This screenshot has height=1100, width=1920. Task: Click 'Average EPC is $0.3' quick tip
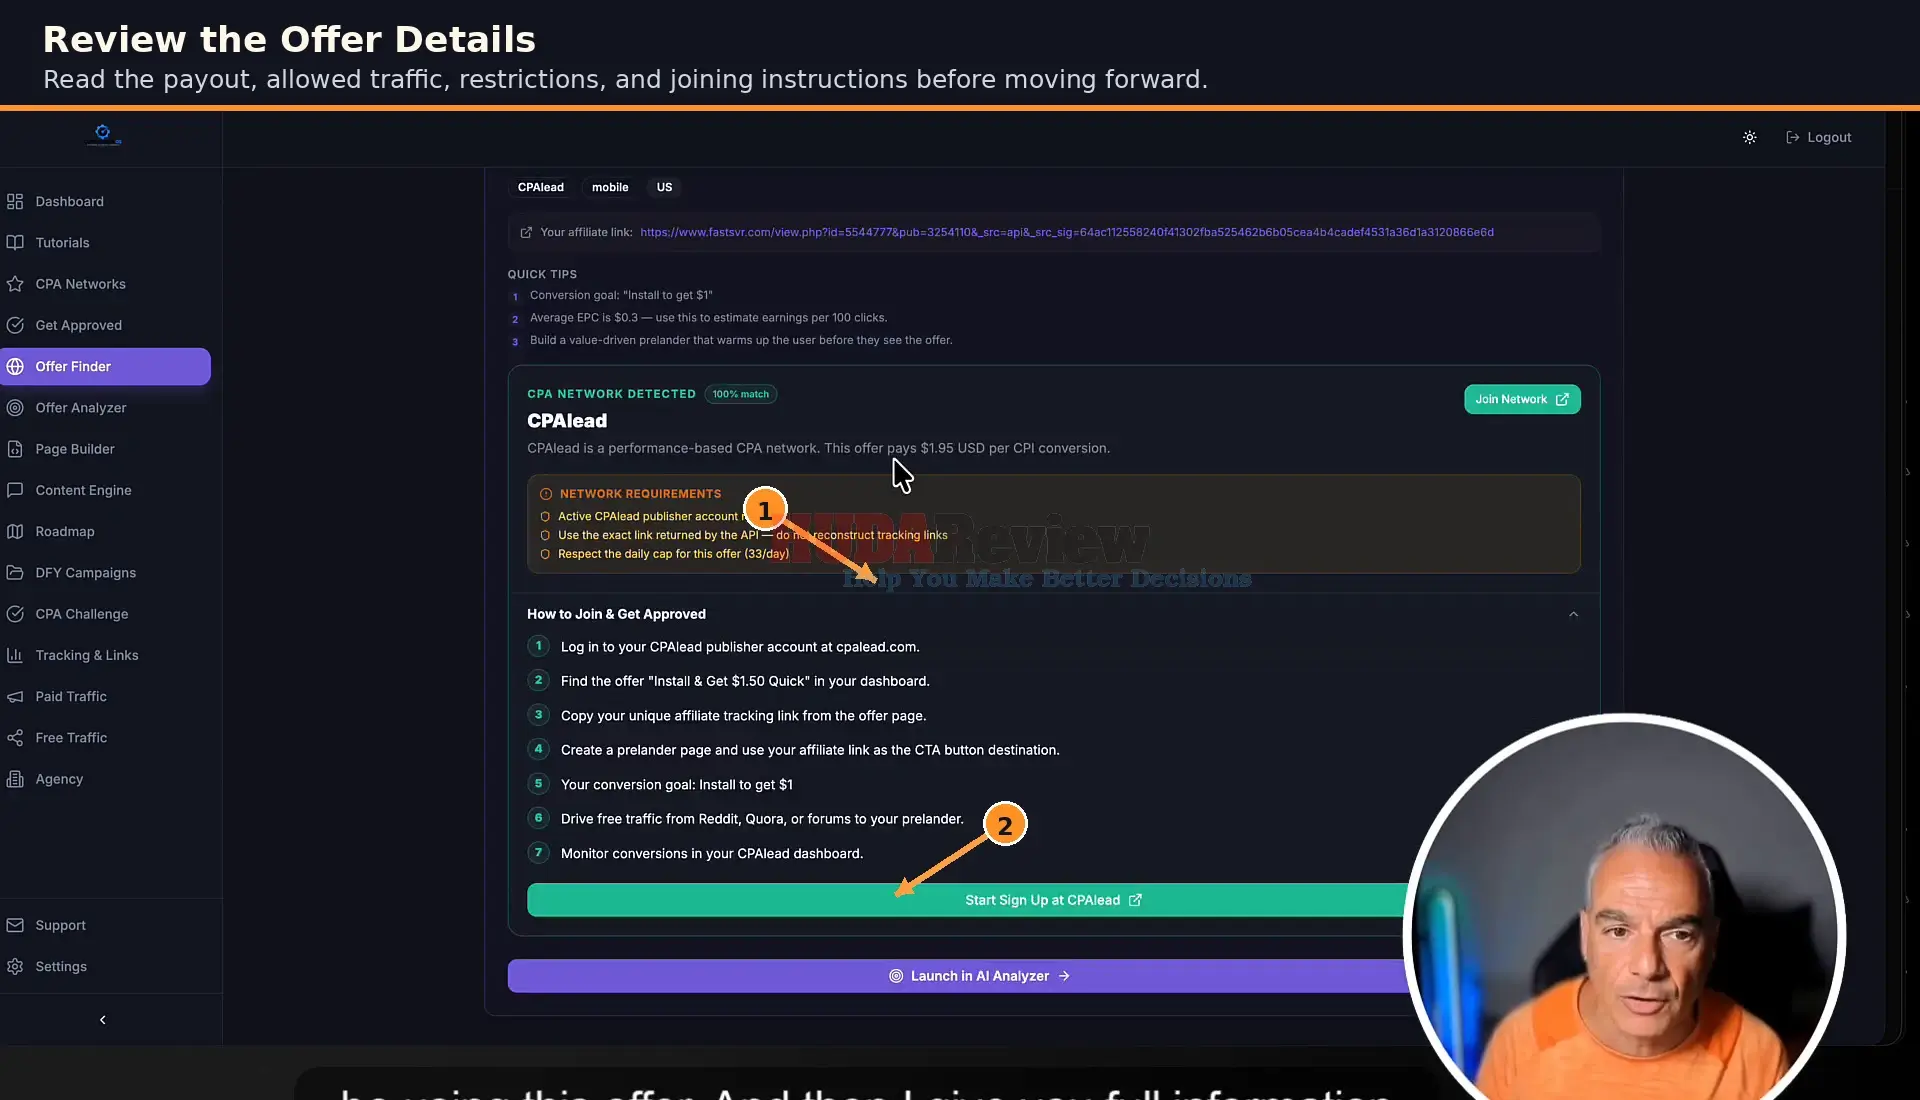pyautogui.click(x=708, y=318)
